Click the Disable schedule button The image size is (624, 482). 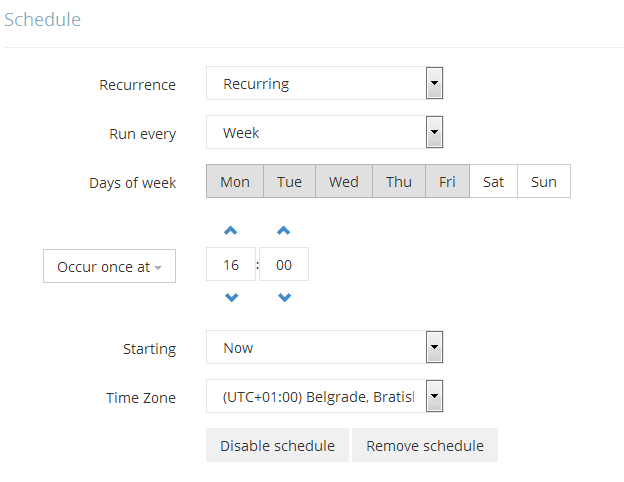pyautogui.click(x=277, y=446)
